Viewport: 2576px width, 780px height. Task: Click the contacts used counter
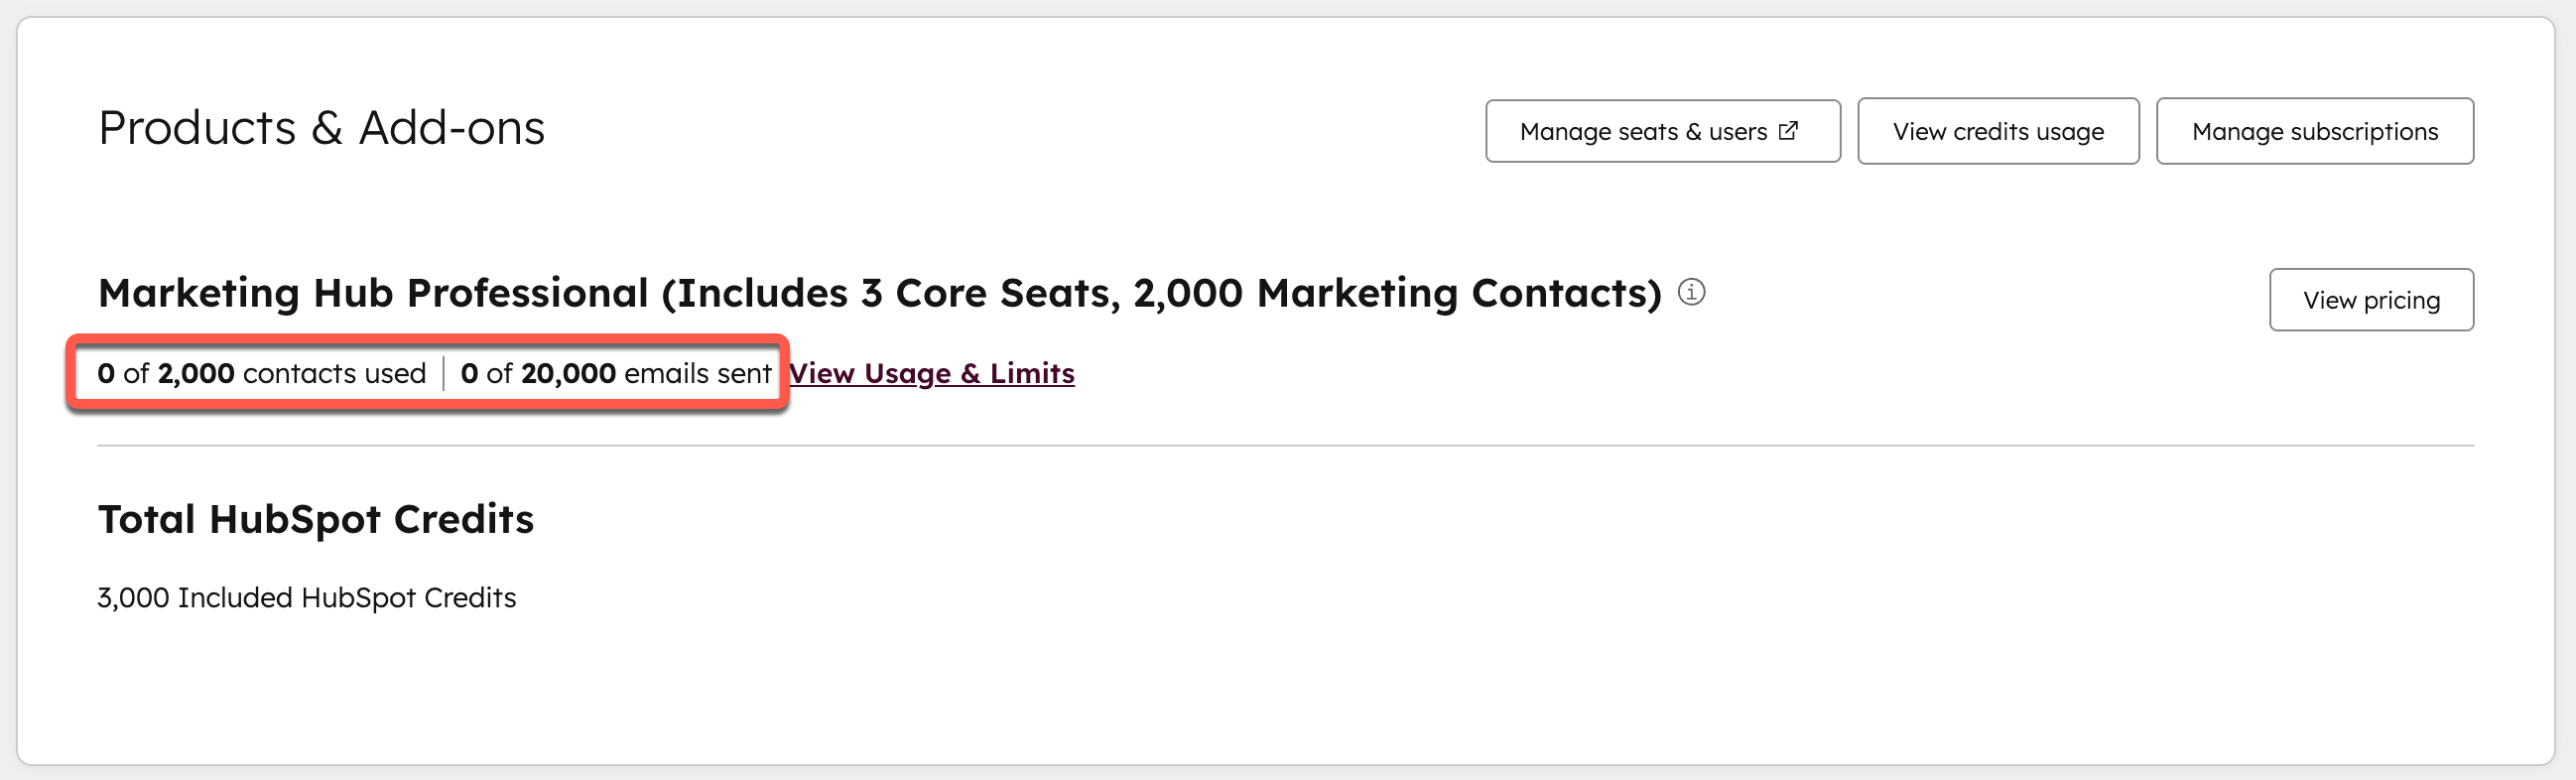pos(262,373)
